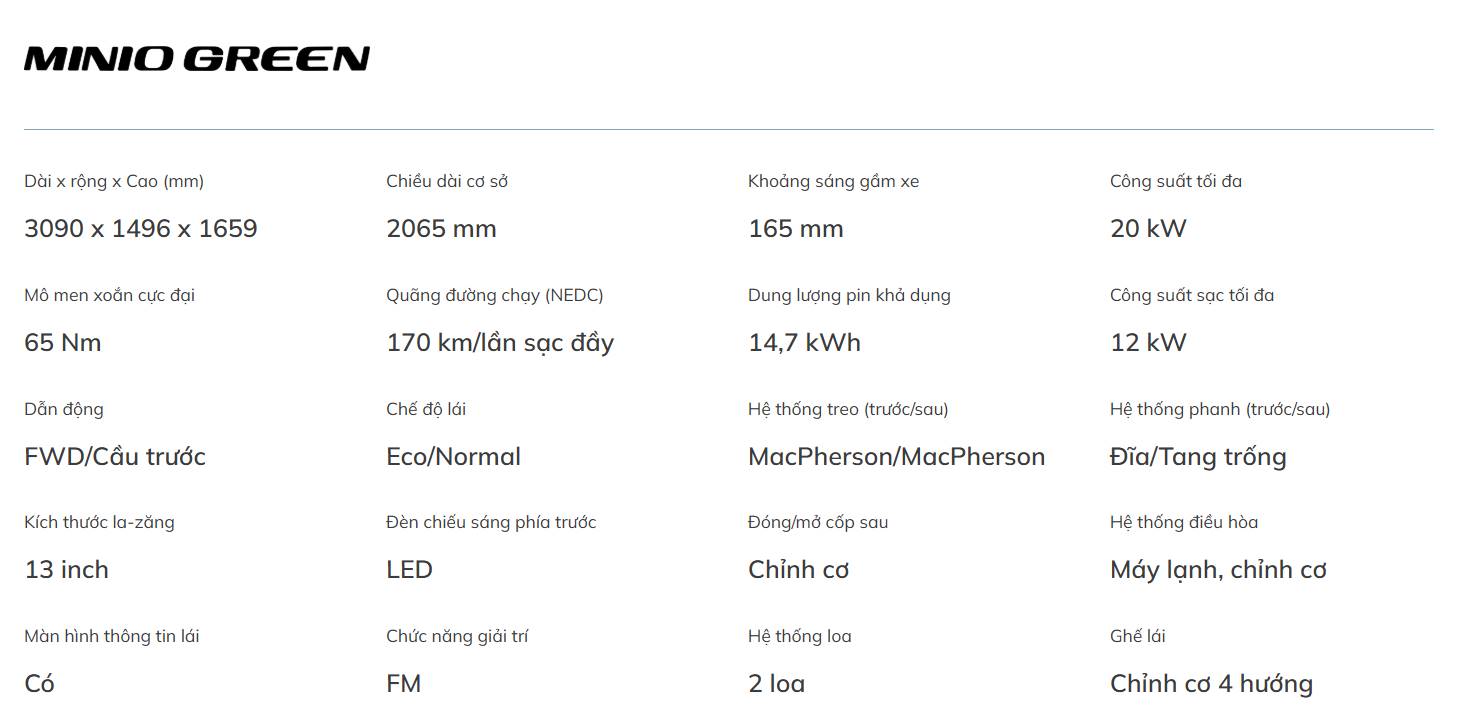Select the MacPherson/MacPherson suspension value
Viewport: 1461px width, 718px height.
[x=896, y=457]
